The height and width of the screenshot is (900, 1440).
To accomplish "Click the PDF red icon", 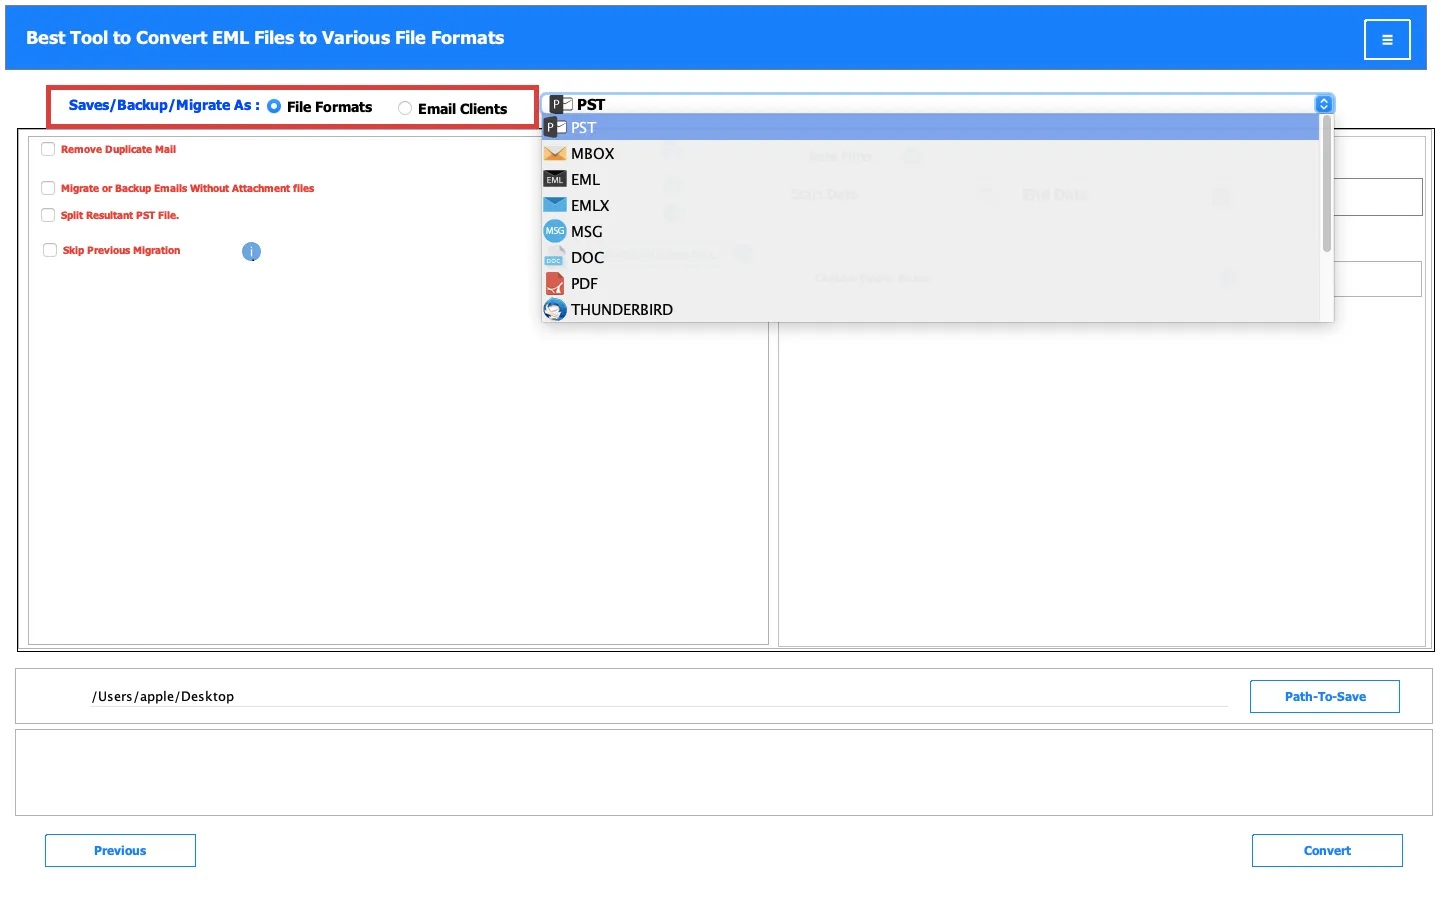I will click(555, 284).
